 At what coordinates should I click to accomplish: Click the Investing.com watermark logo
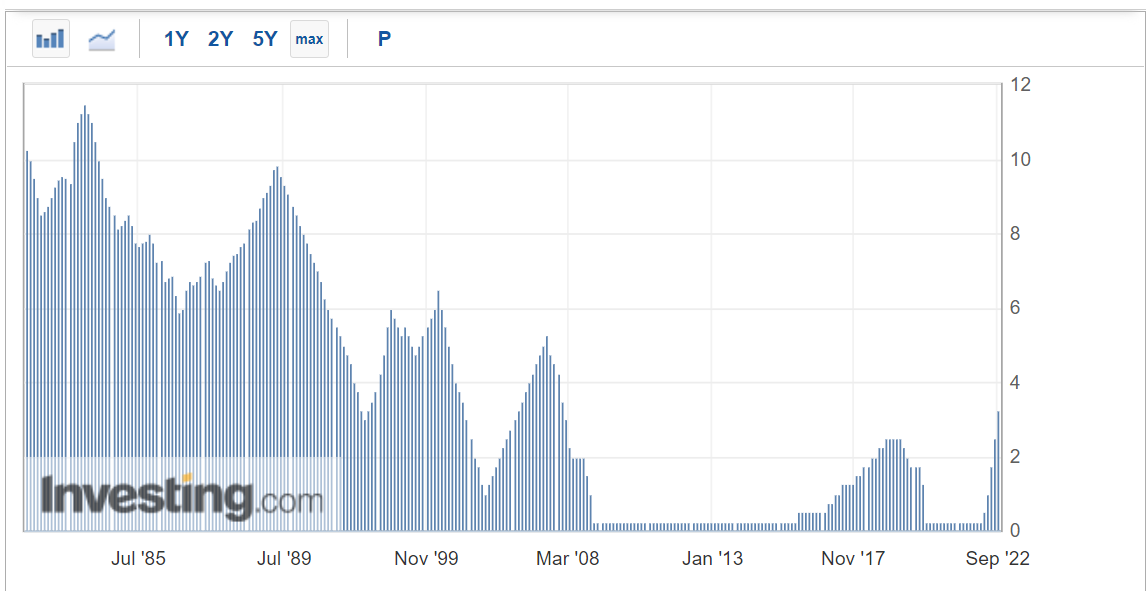click(x=182, y=497)
